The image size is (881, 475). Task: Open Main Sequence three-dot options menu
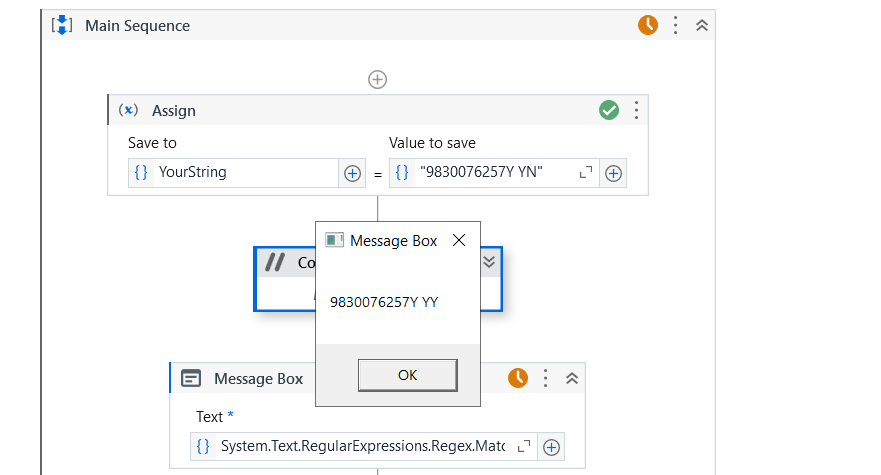click(676, 26)
